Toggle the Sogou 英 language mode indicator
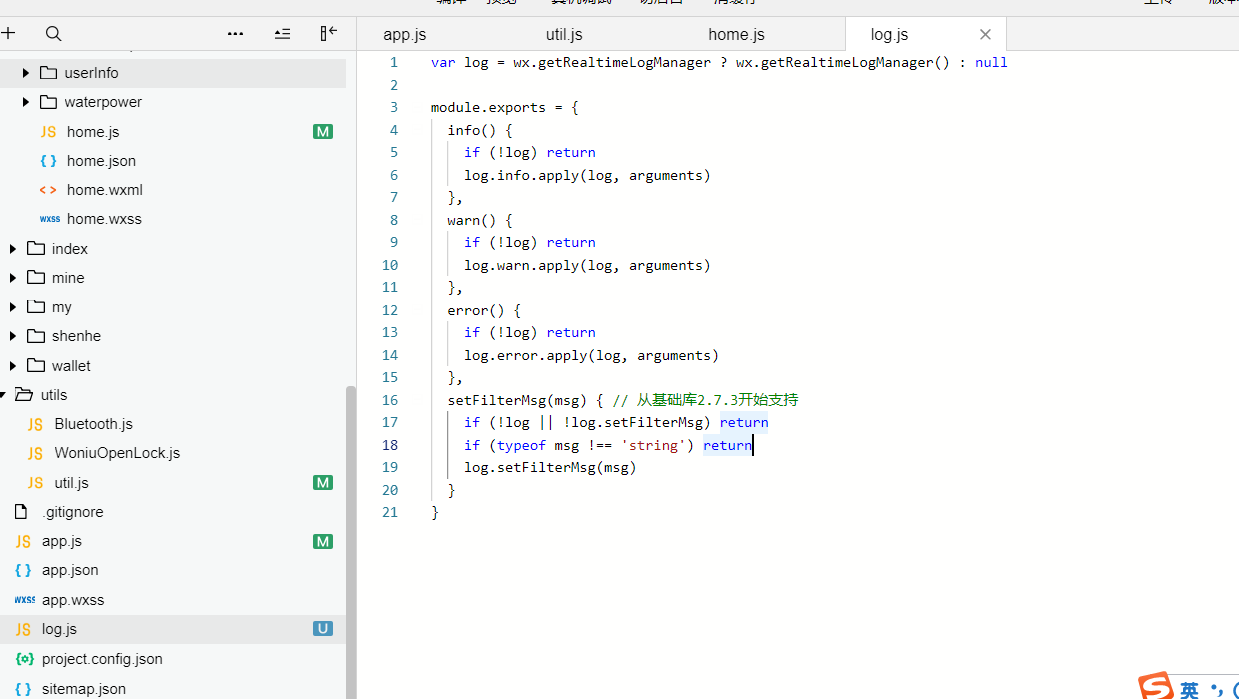 1189,690
